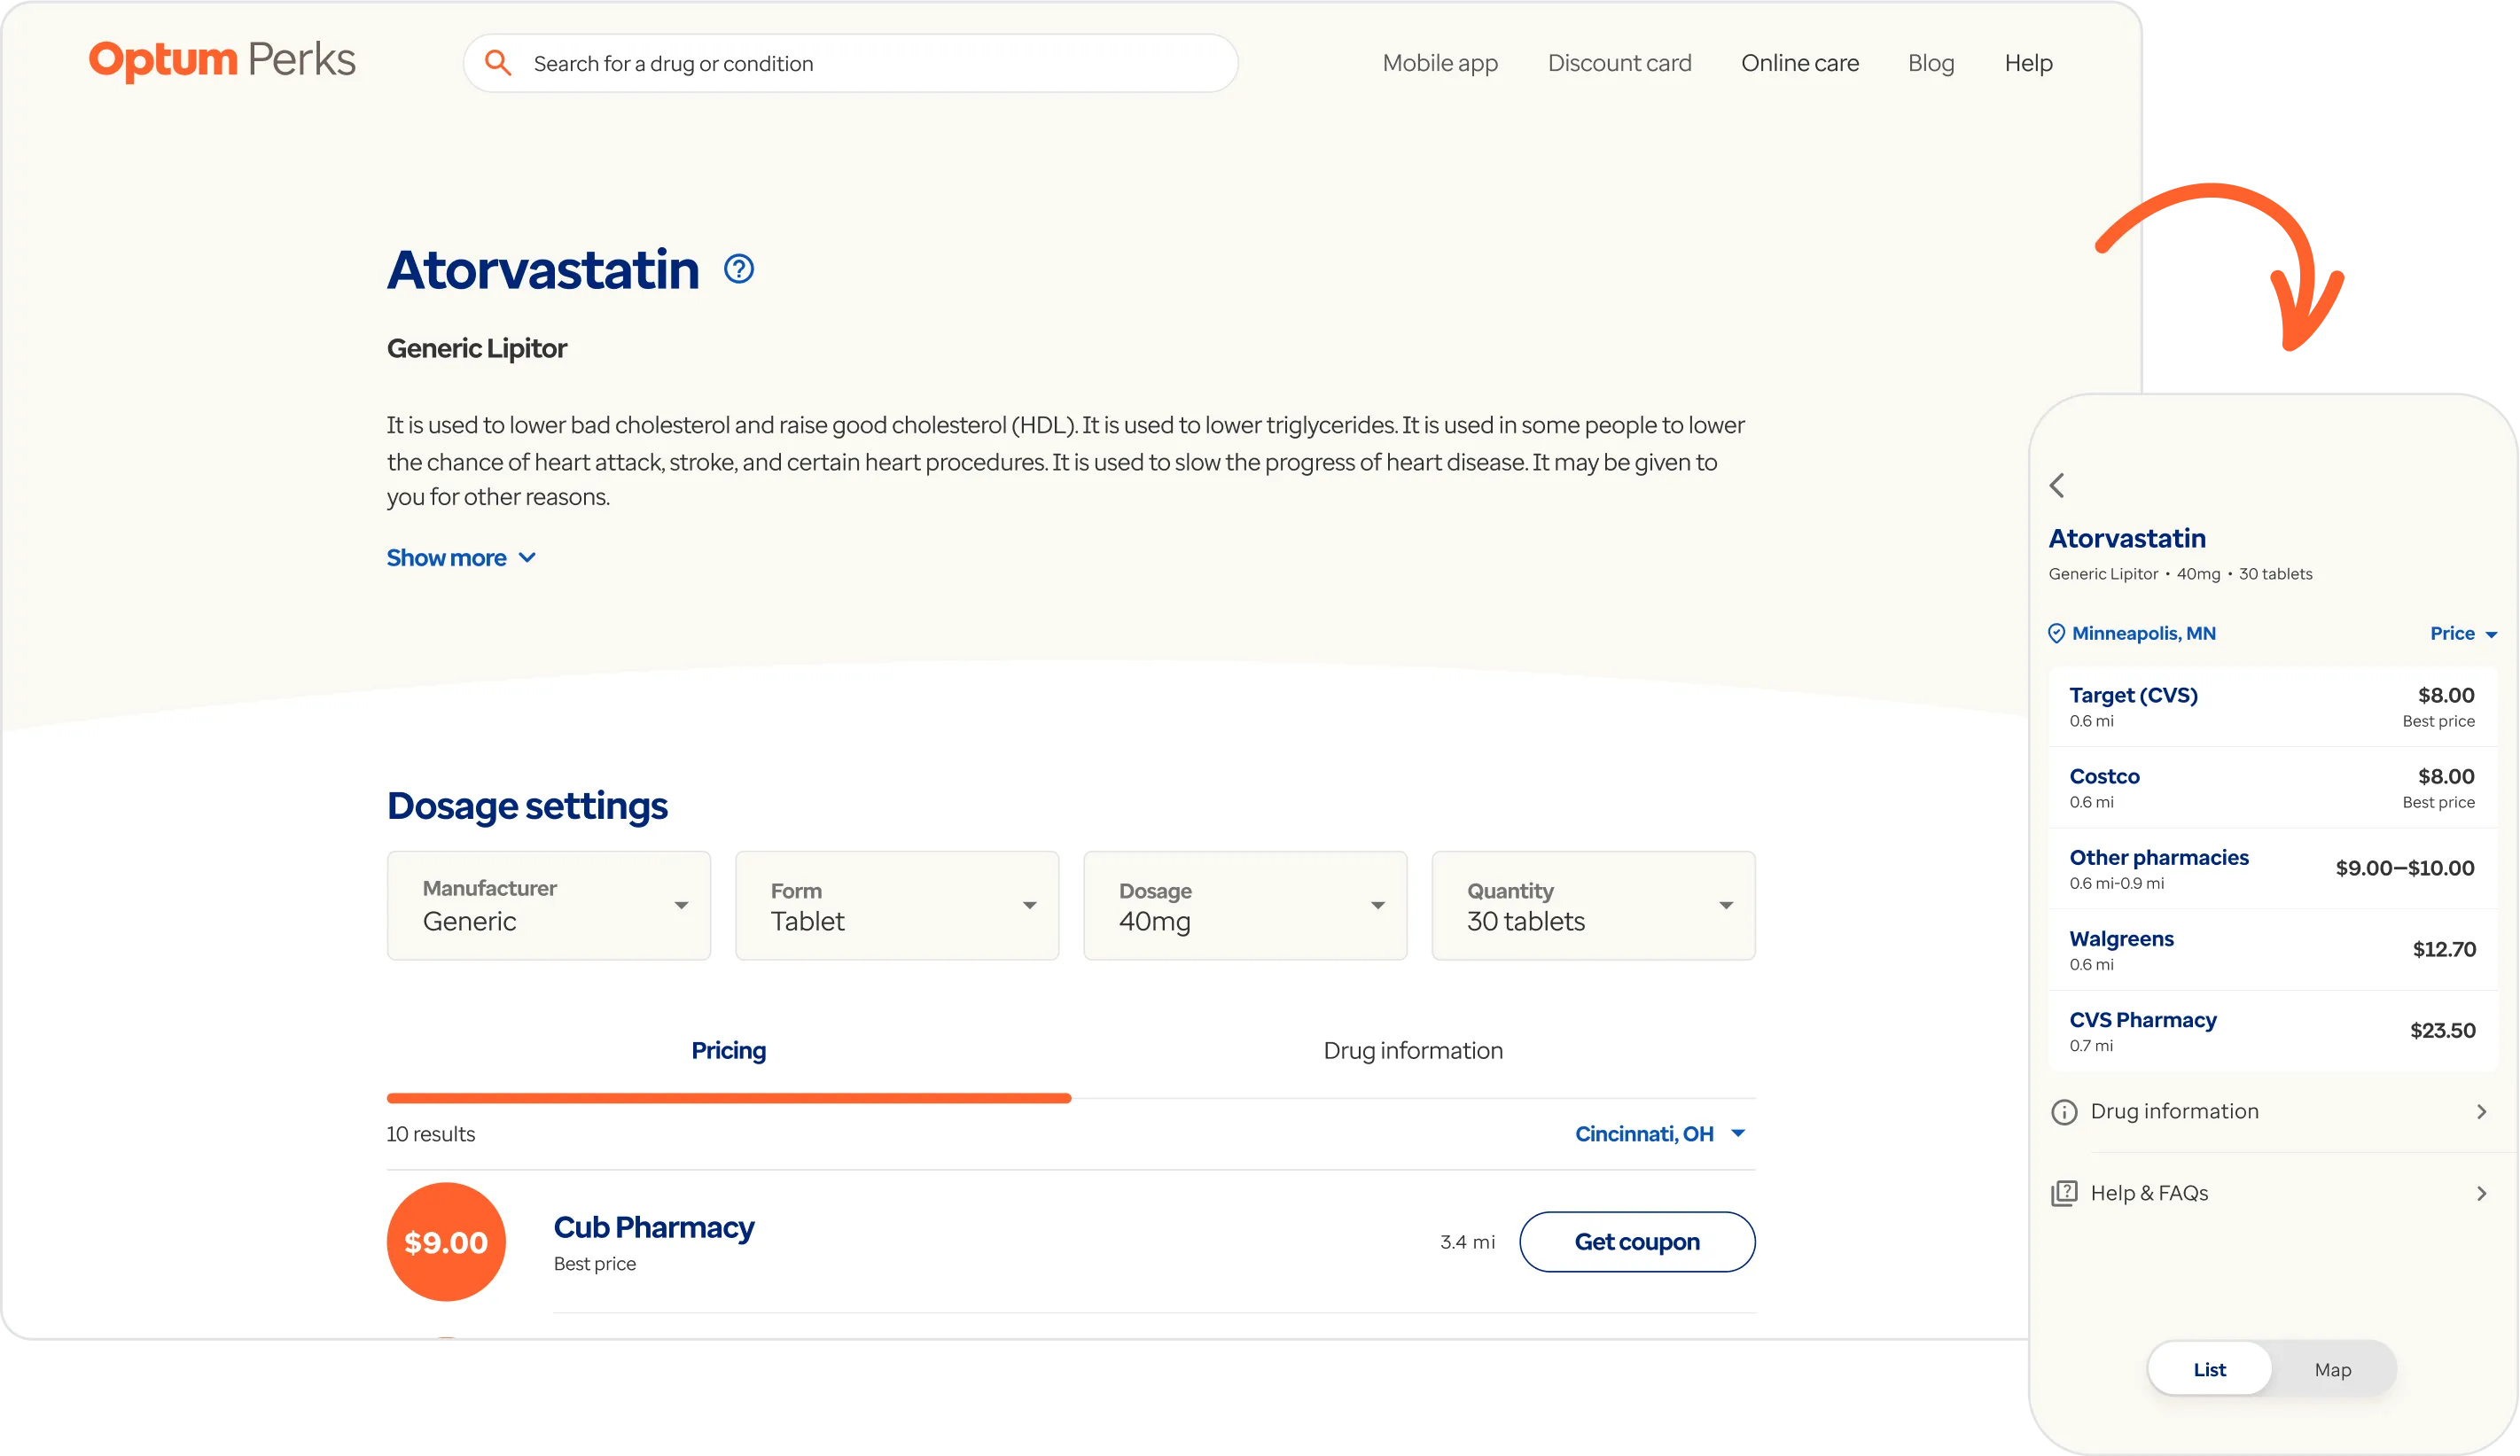The height and width of the screenshot is (1456, 2520).
Task: Select Target (CVS) pharmacy row in phone
Action: click(x=2272, y=706)
